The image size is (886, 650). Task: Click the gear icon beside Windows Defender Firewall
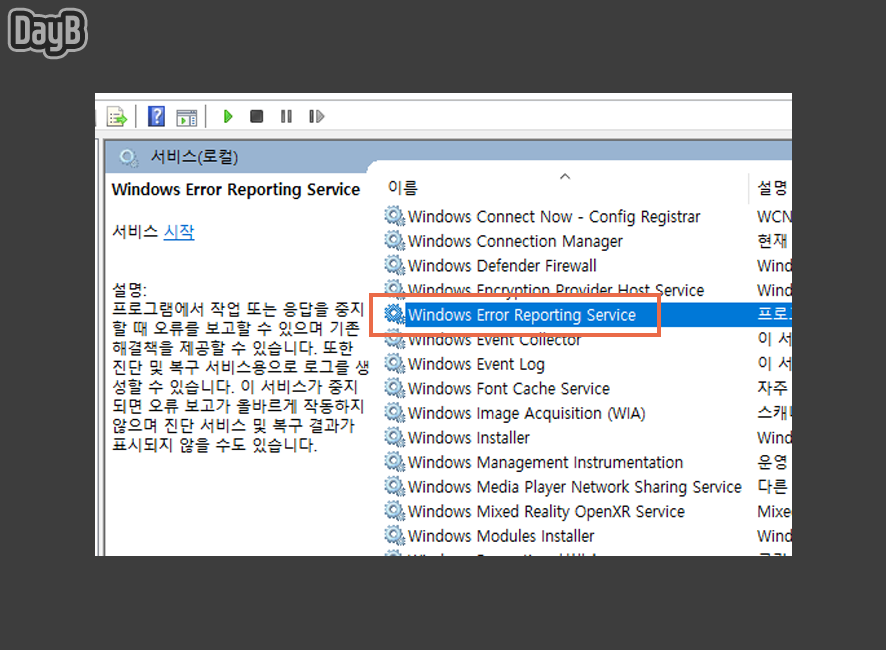click(x=395, y=265)
